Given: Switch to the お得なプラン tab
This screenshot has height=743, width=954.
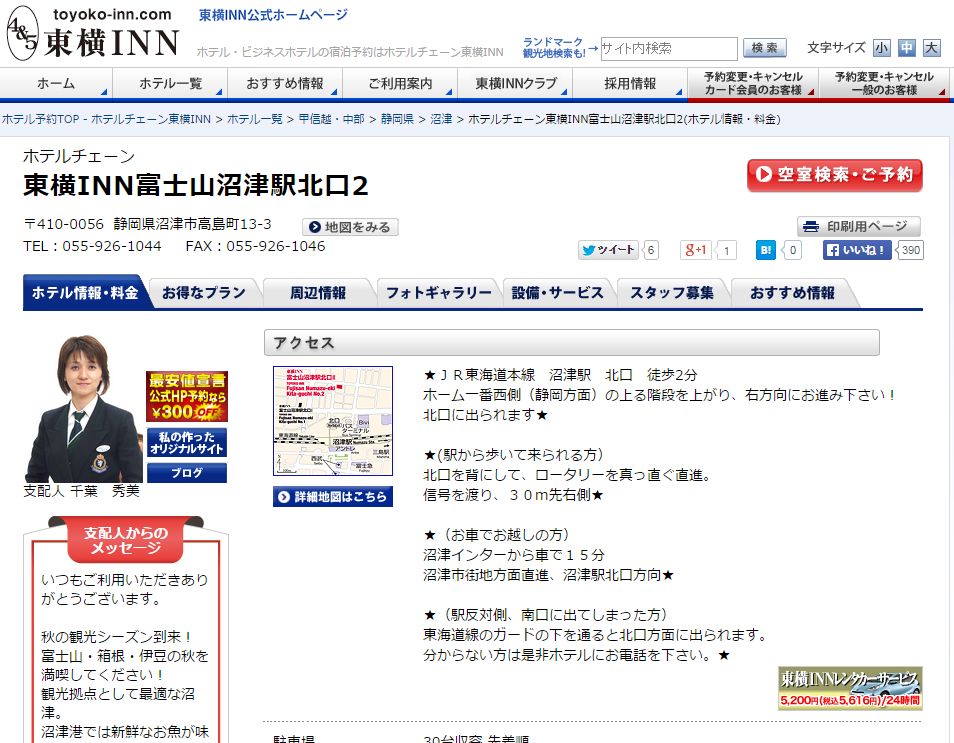Looking at the screenshot, I should pyautogui.click(x=204, y=293).
